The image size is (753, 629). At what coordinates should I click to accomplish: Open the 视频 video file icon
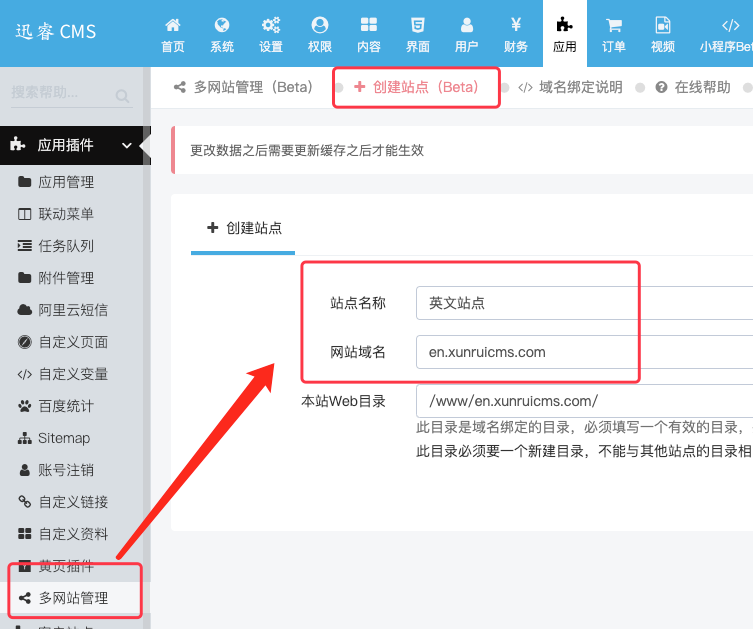click(663, 24)
